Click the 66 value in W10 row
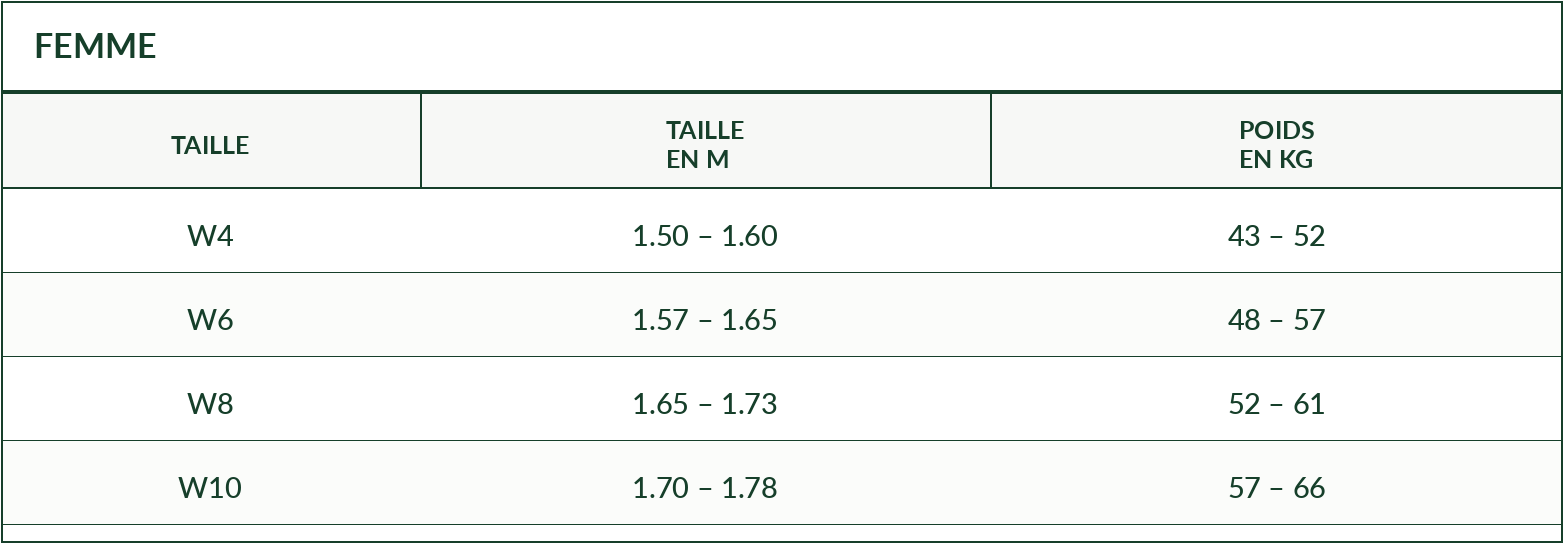 pos(1309,488)
